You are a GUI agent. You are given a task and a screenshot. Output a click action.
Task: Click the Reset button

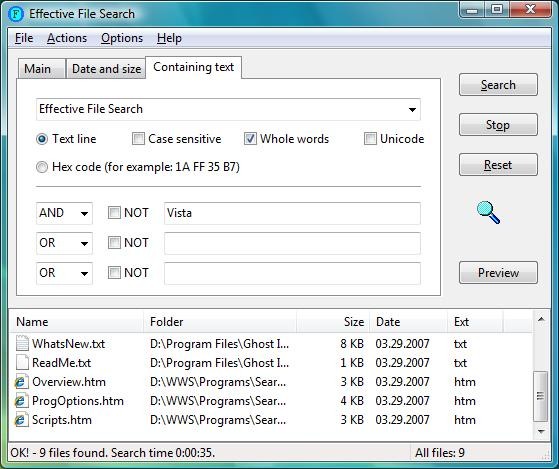(498, 165)
